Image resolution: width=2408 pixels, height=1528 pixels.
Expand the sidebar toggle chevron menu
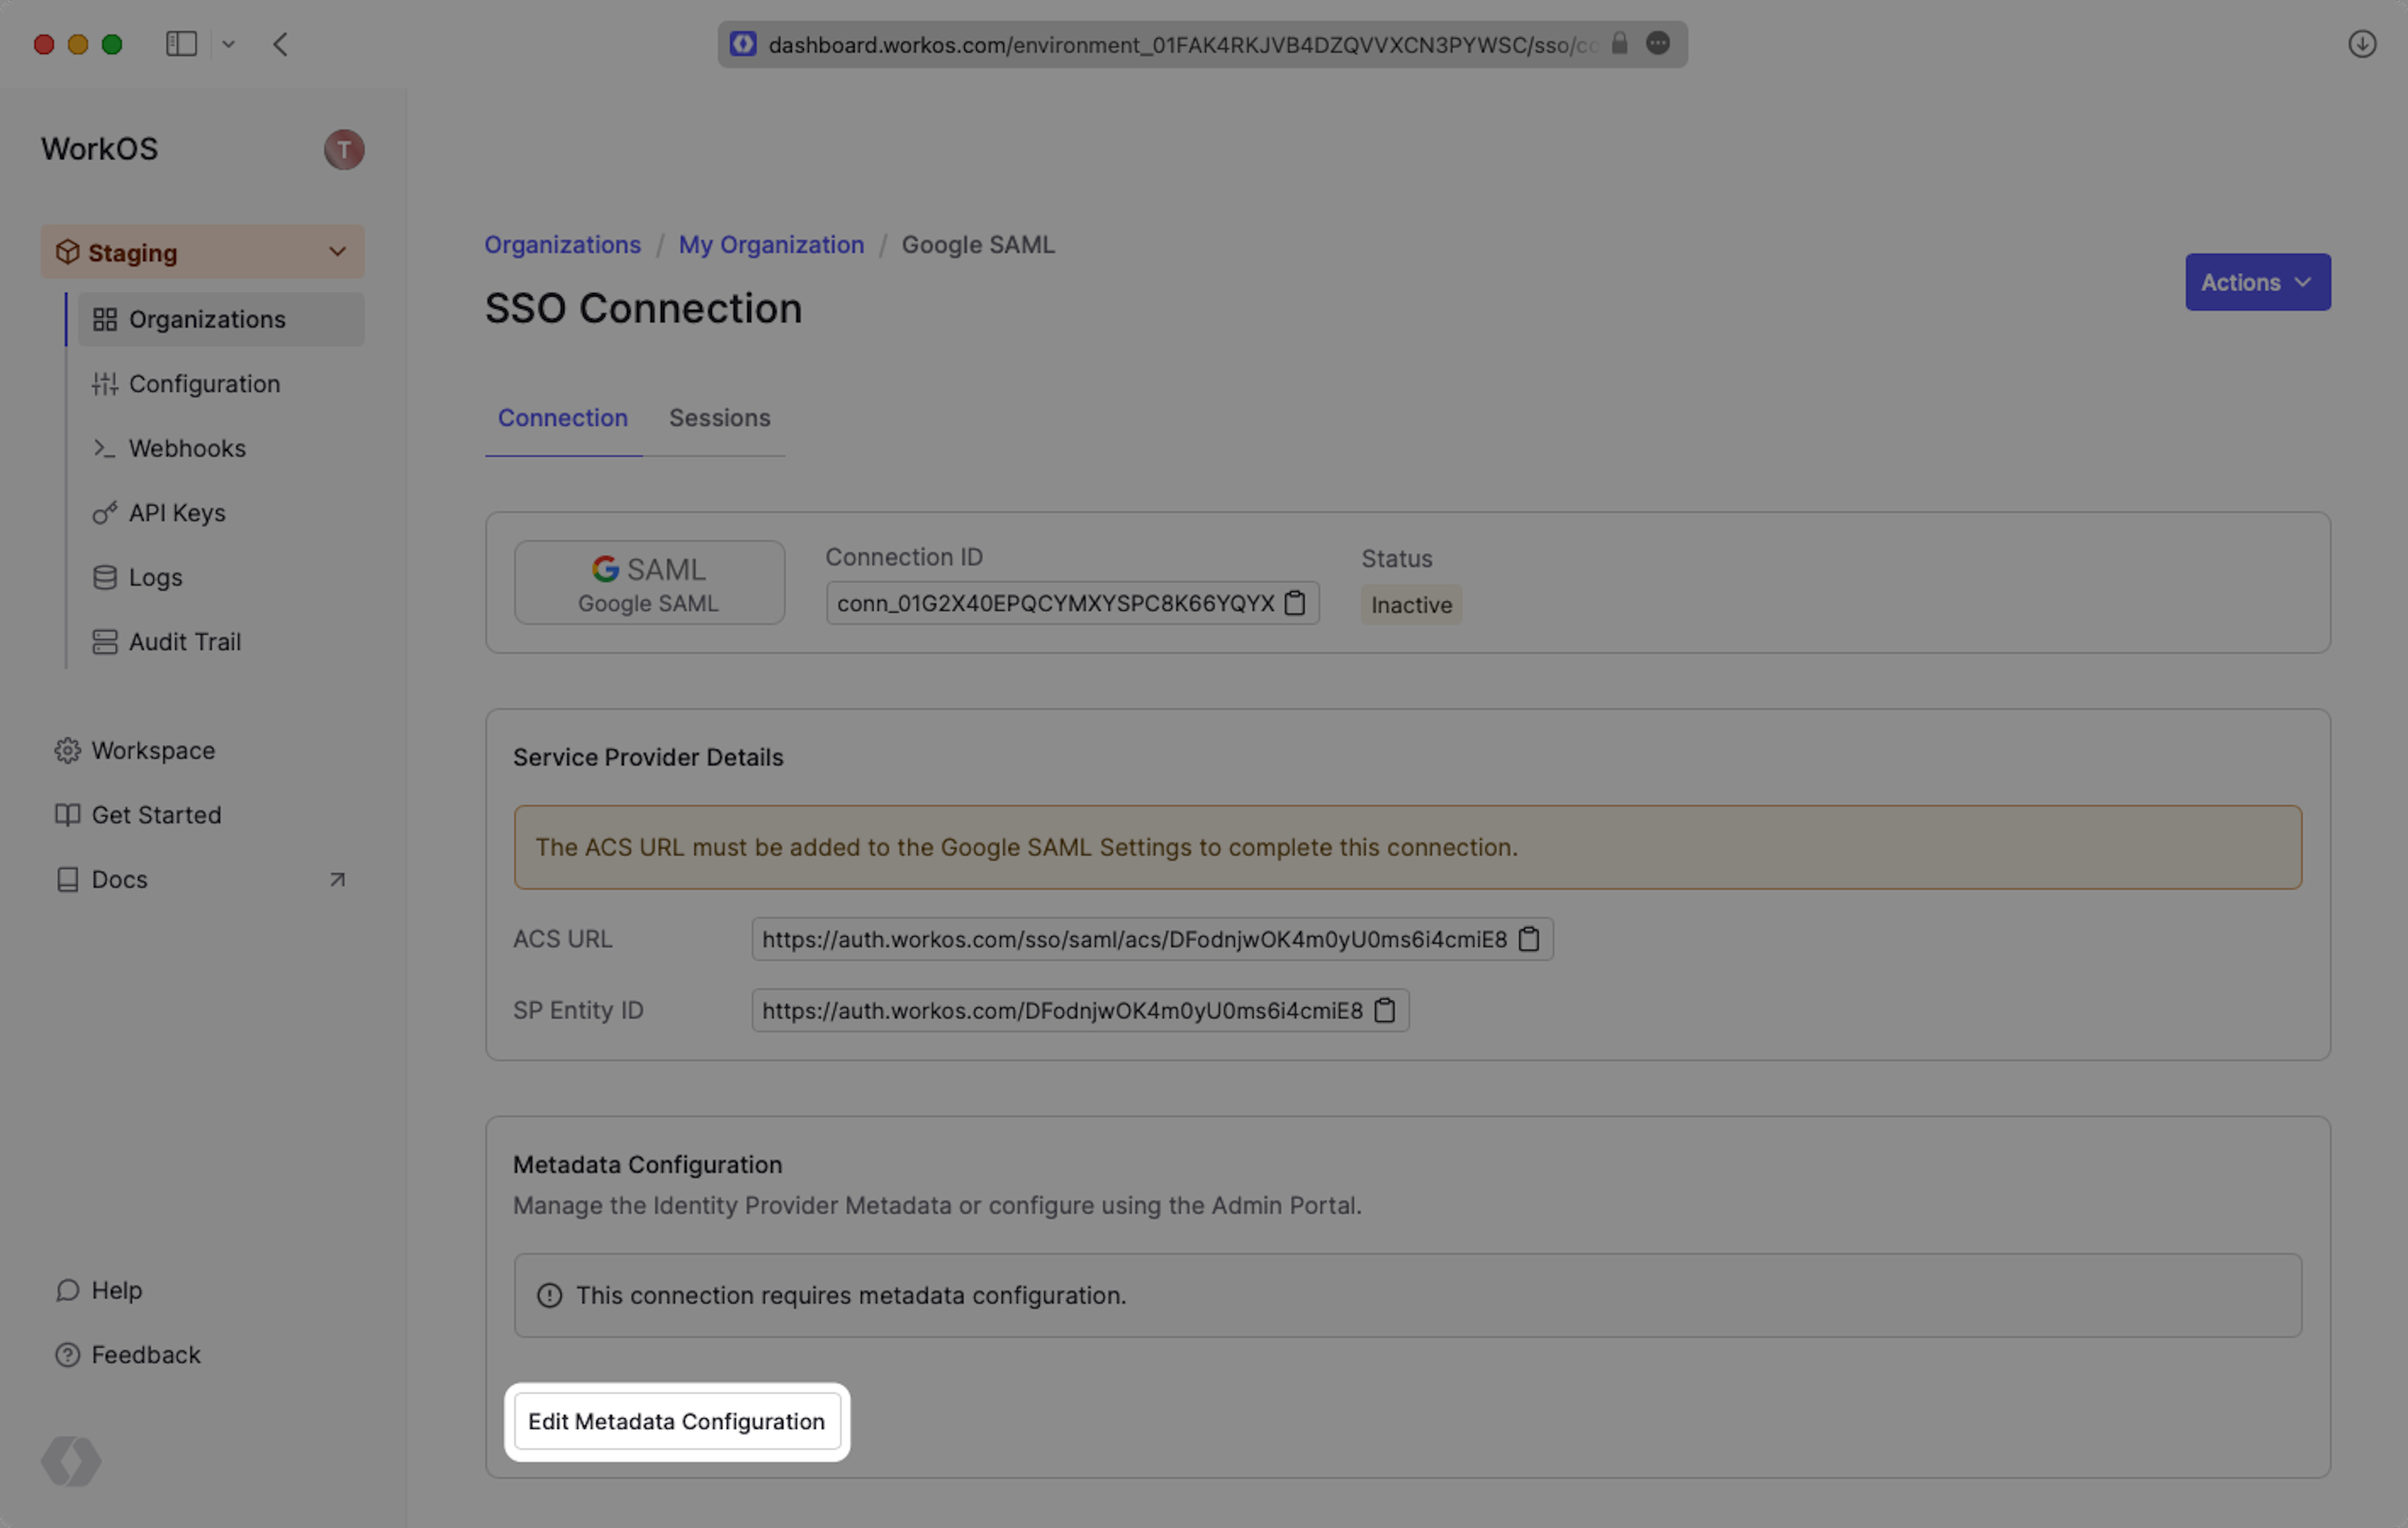coord(229,44)
